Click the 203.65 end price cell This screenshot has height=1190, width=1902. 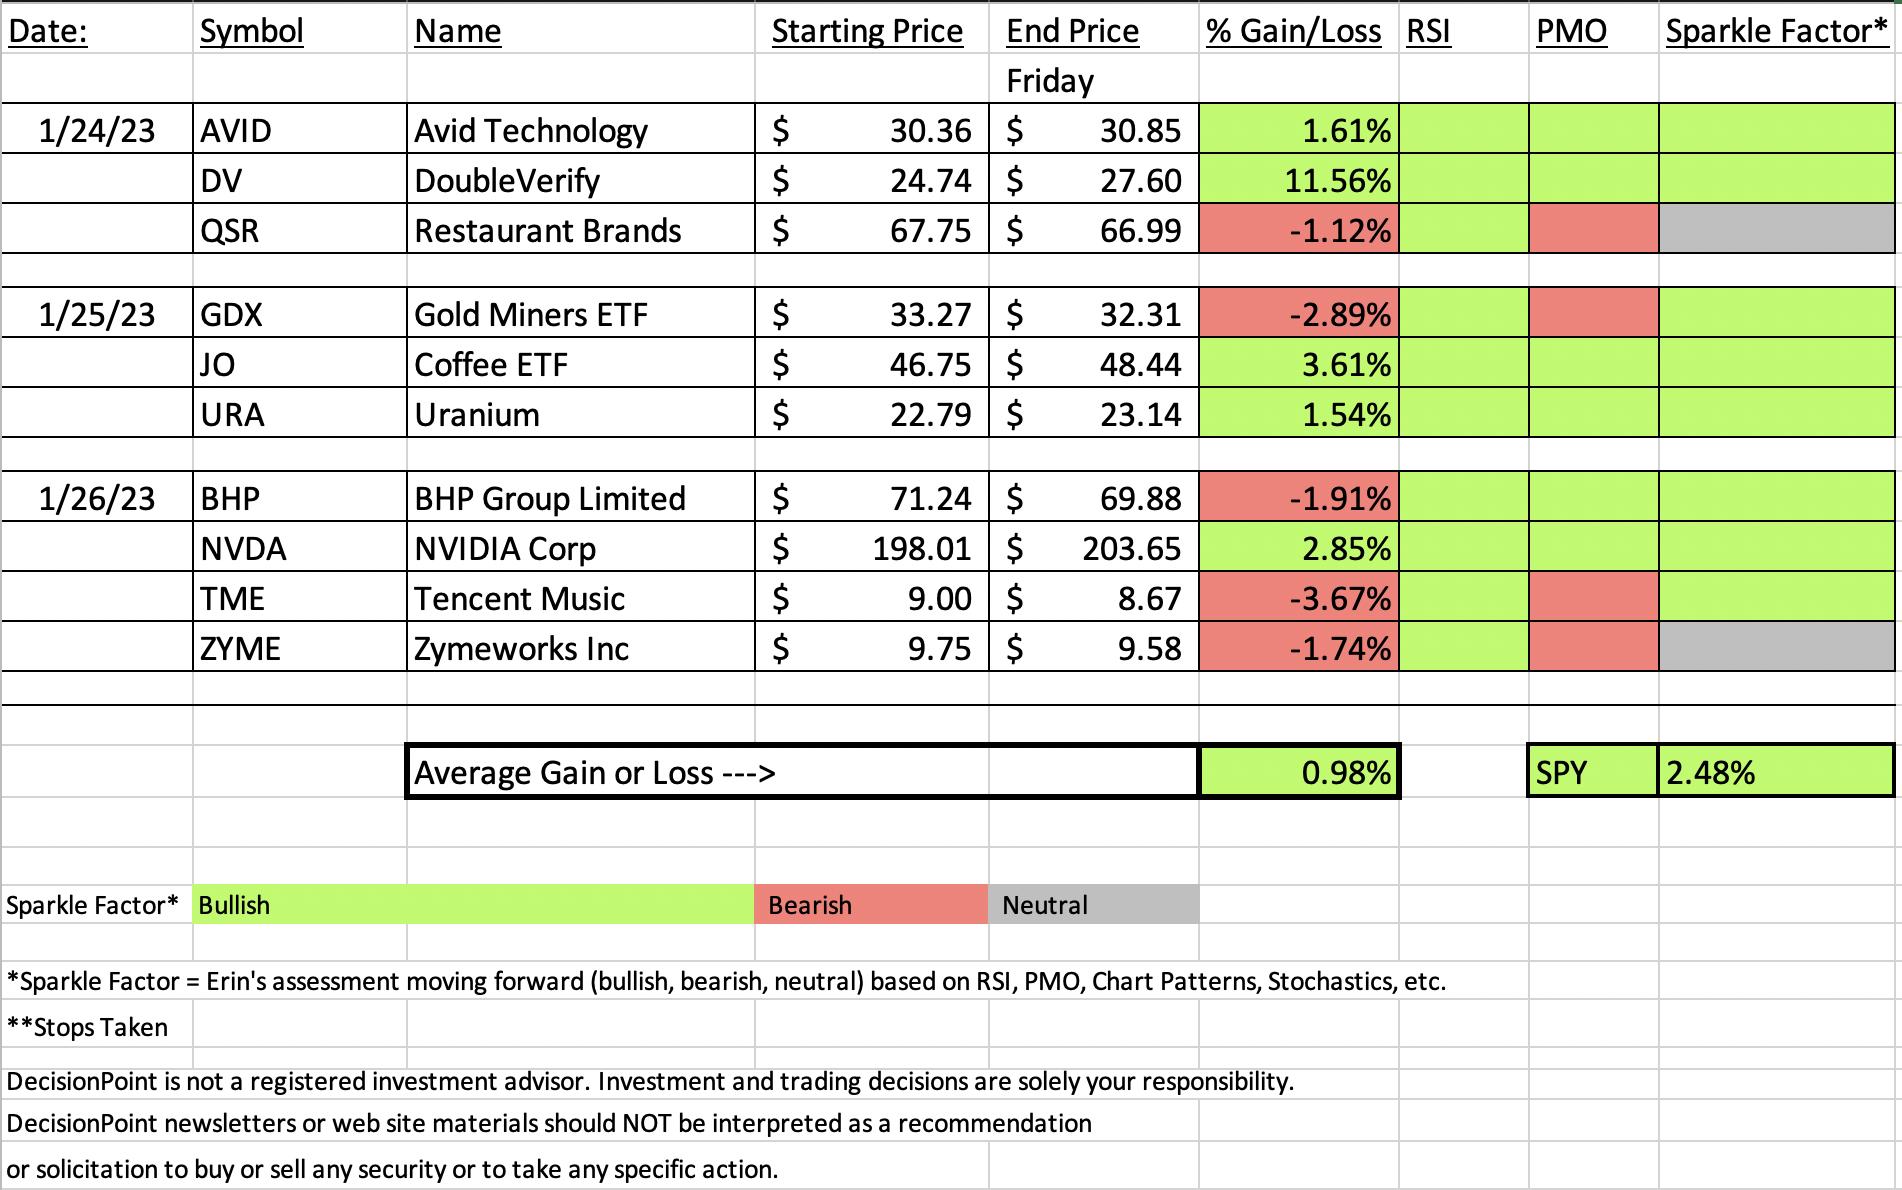pos(1094,548)
